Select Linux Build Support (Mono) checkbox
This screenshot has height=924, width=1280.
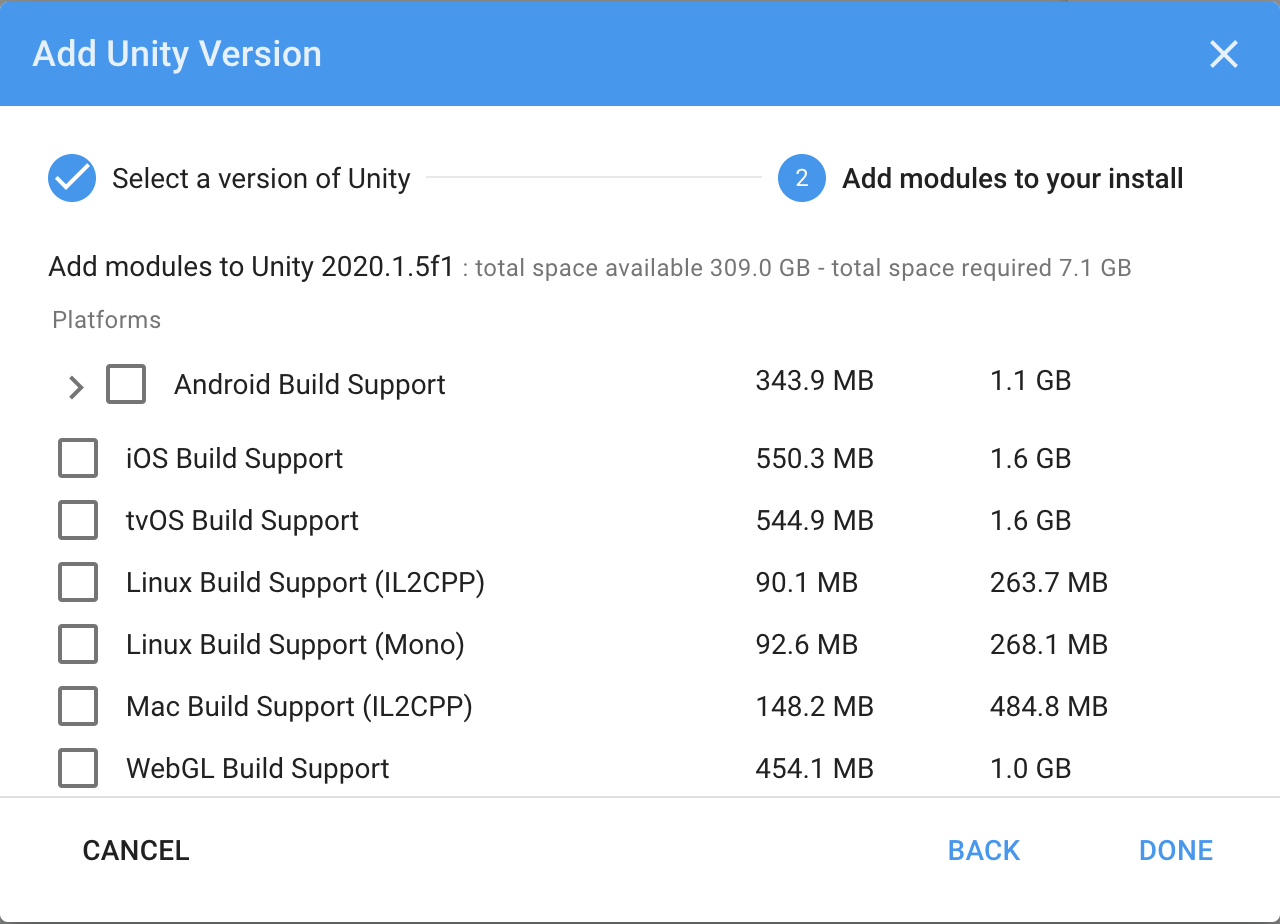pyautogui.click(x=78, y=645)
